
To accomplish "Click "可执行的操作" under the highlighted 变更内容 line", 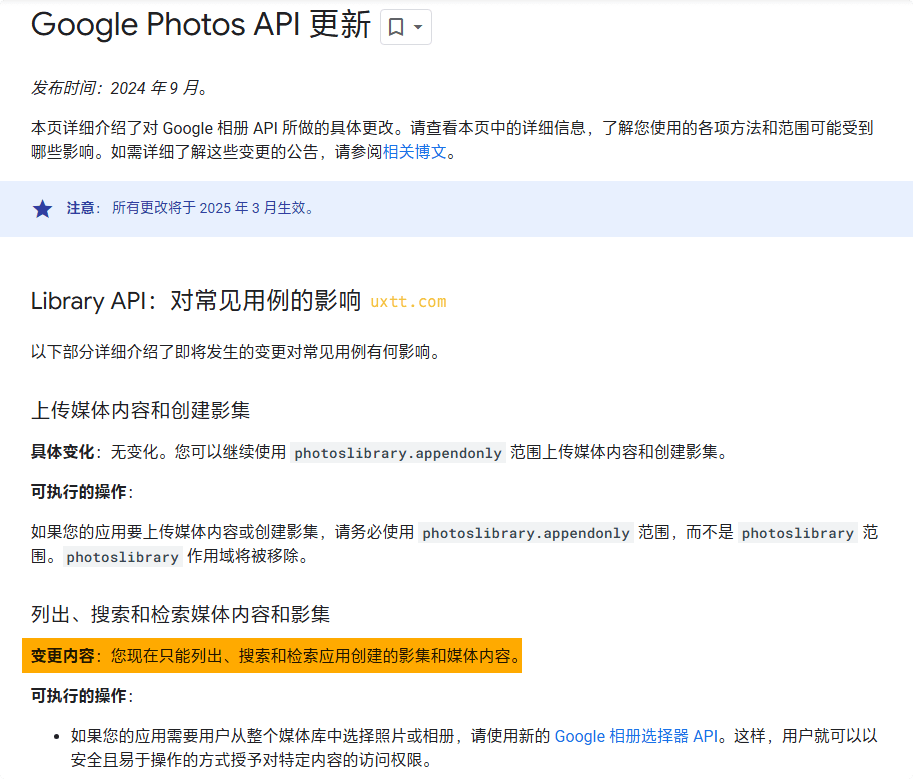I will 79,696.
